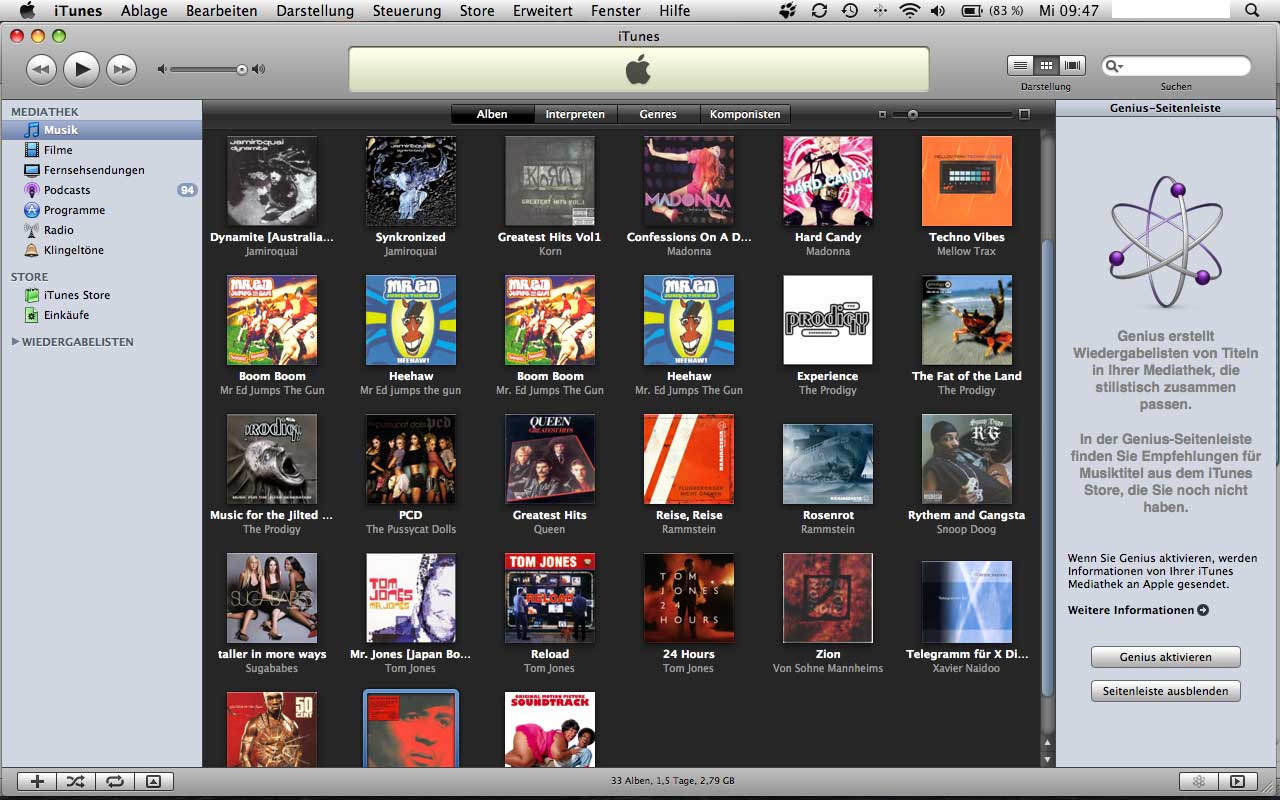
Task: Follow the Weitere Informationen link
Action: (1137, 610)
